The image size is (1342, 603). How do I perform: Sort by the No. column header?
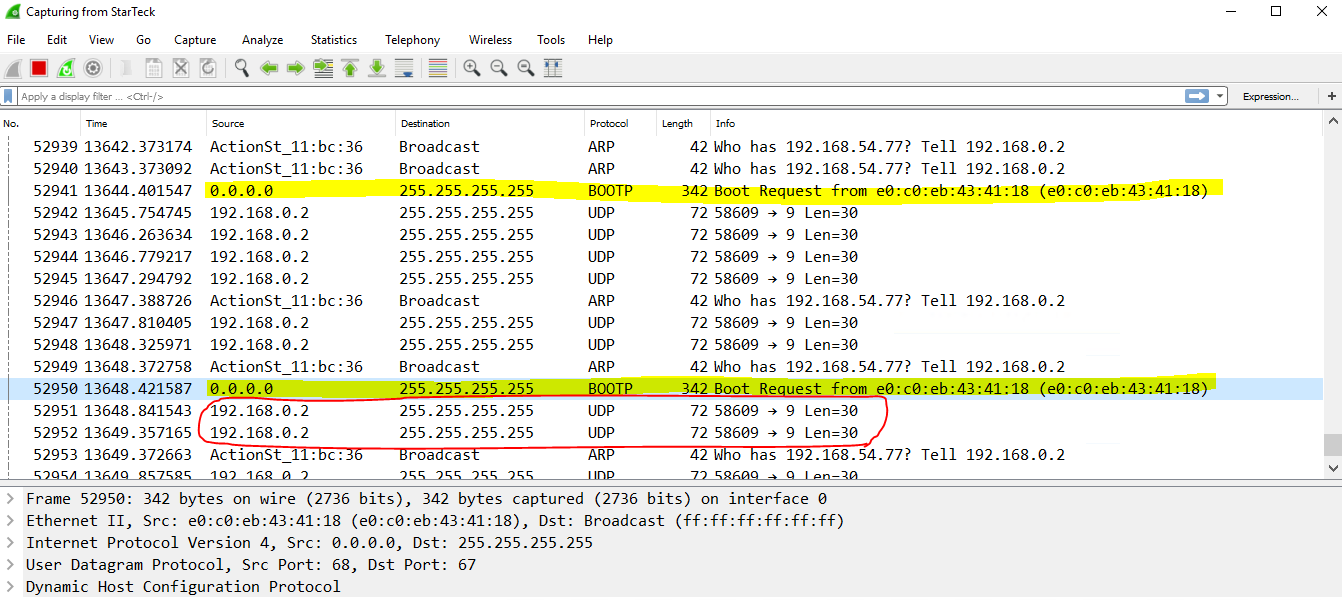point(40,124)
